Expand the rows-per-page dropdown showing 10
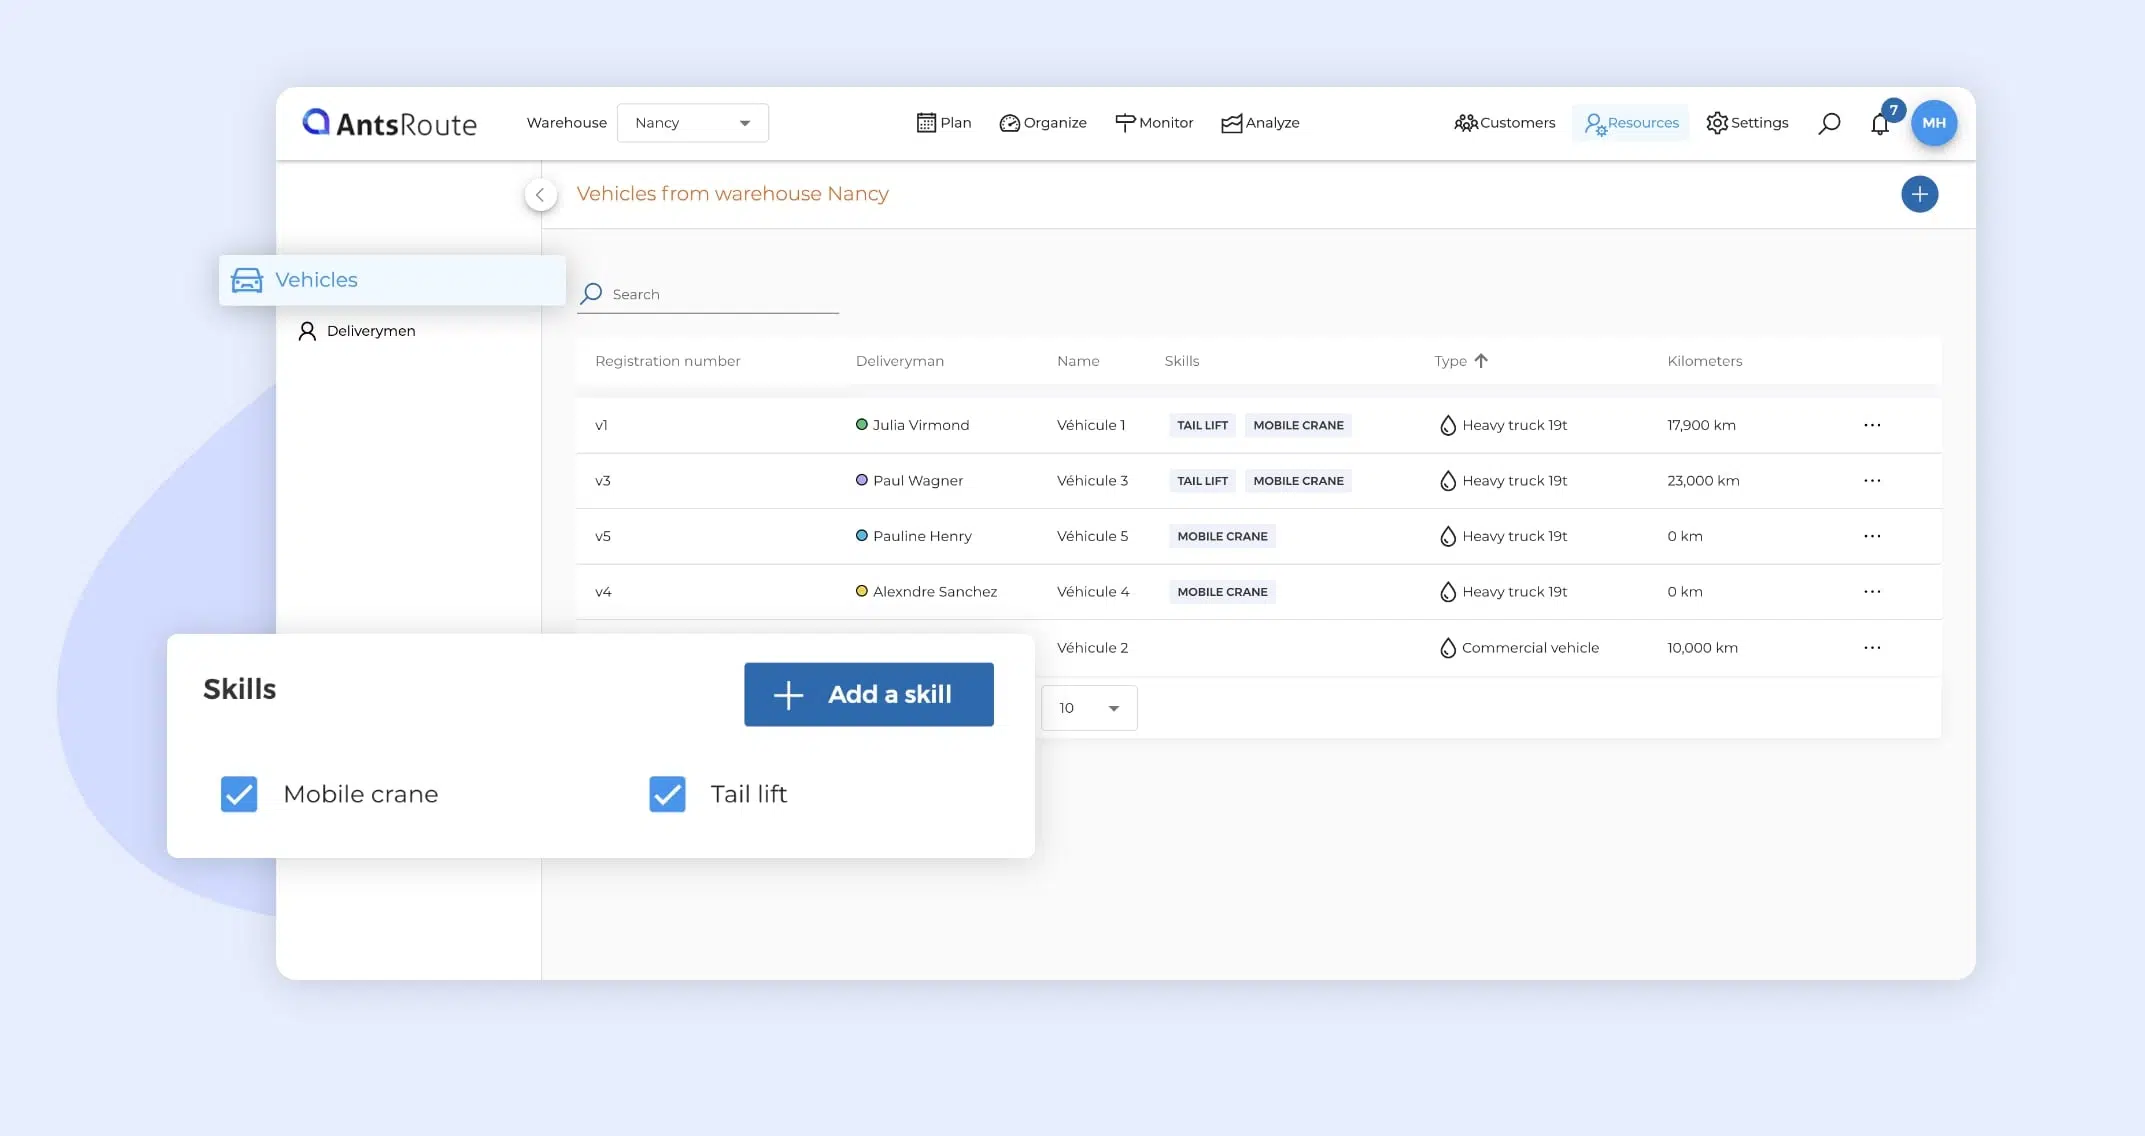 tap(1088, 708)
